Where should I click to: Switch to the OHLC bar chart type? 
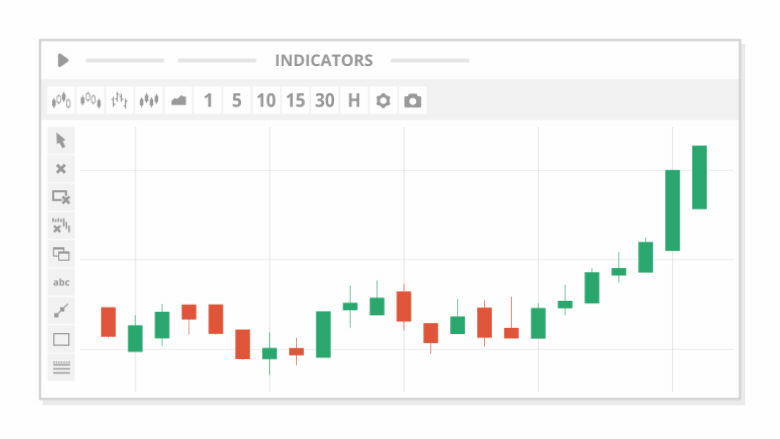pos(120,100)
